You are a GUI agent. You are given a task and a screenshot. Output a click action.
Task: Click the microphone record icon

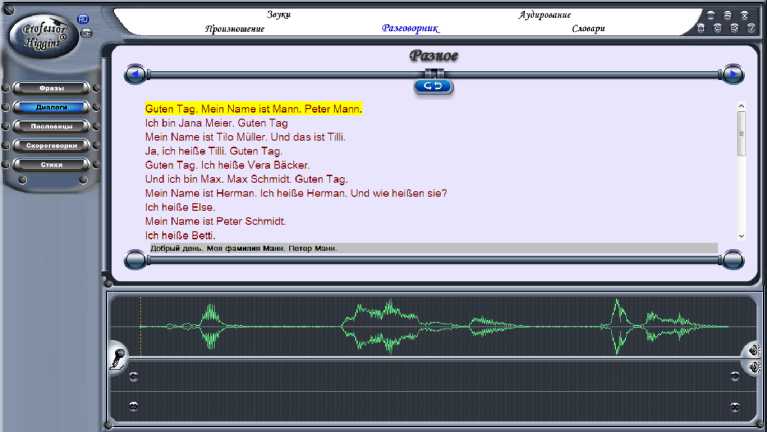click(117, 357)
